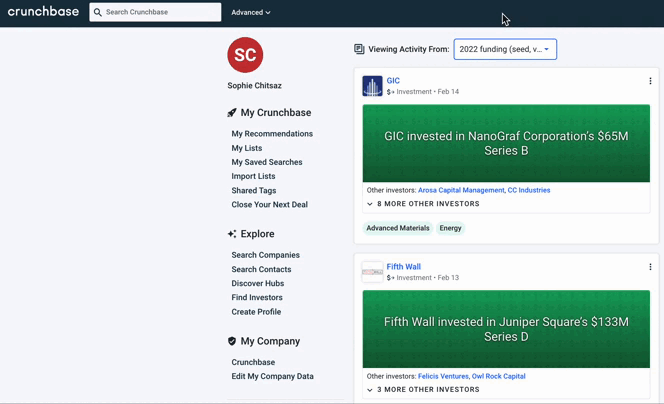
Task: Open the Fifth Wall profile link
Action: (404, 267)
